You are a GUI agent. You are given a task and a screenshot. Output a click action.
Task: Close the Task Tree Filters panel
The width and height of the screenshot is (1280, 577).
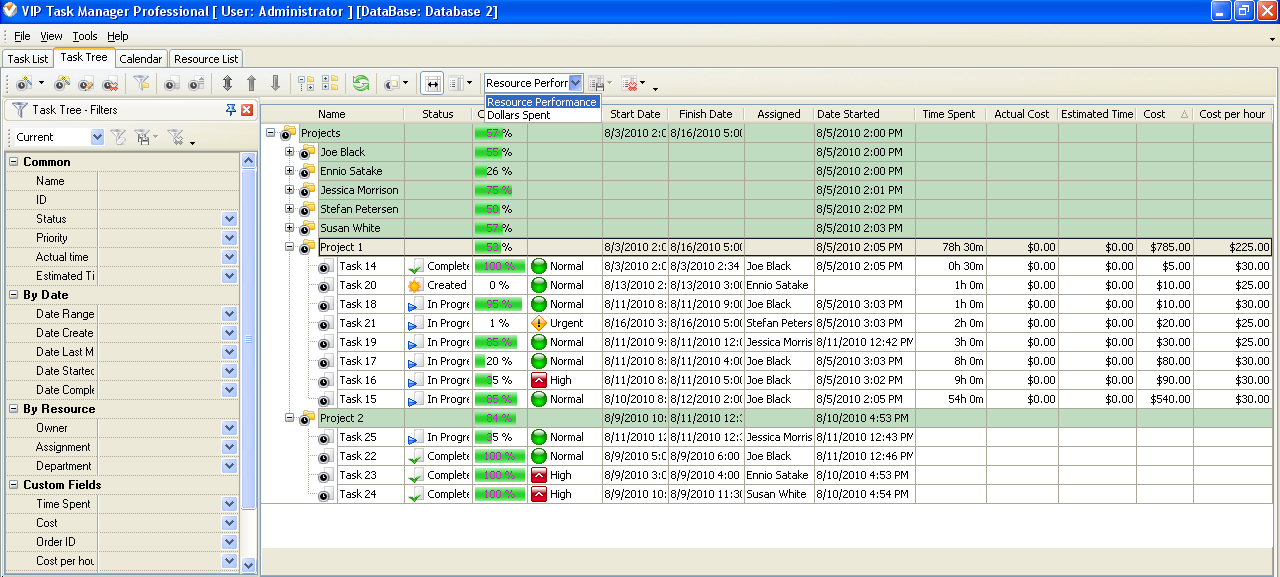(247, 110)
